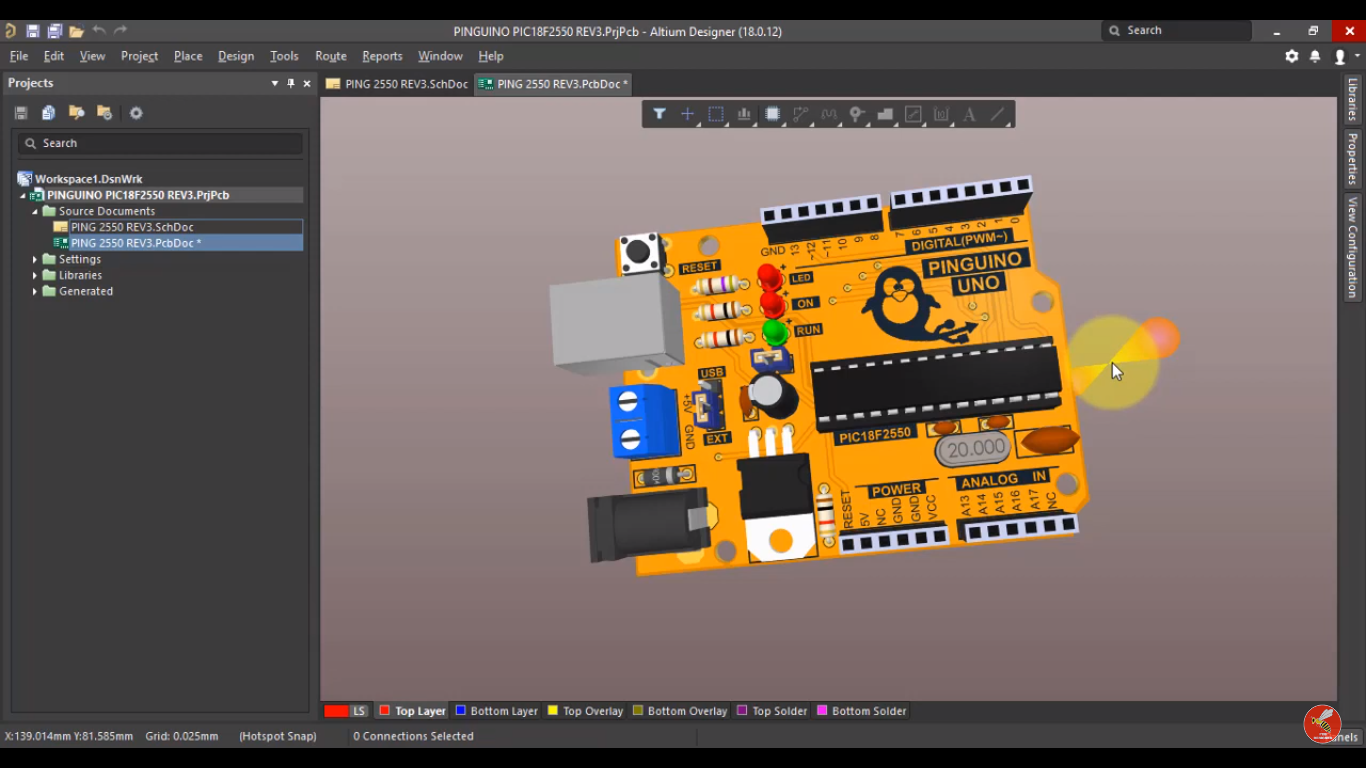This screenshot has height=768, width=1366.
Task: Open a document with the folder icon
Action: coord(76,31)
